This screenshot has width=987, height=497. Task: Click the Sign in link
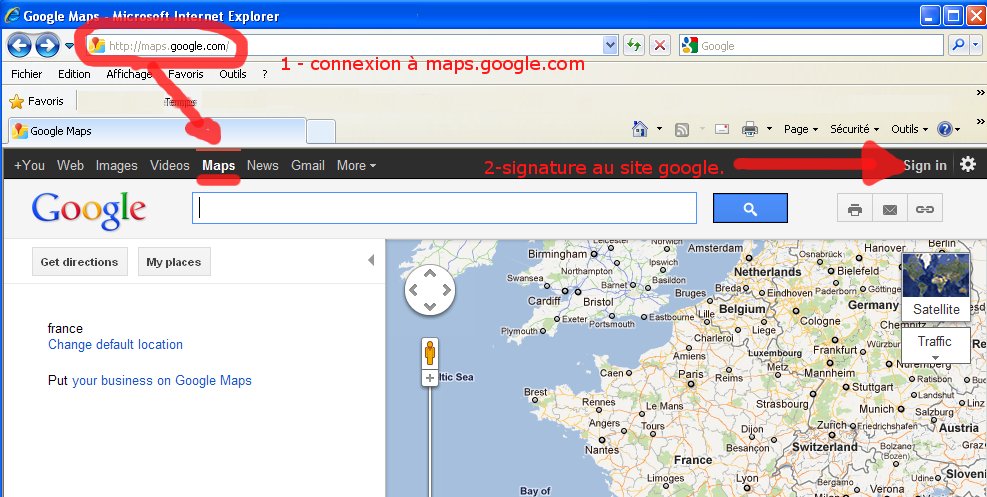[925, 165]
